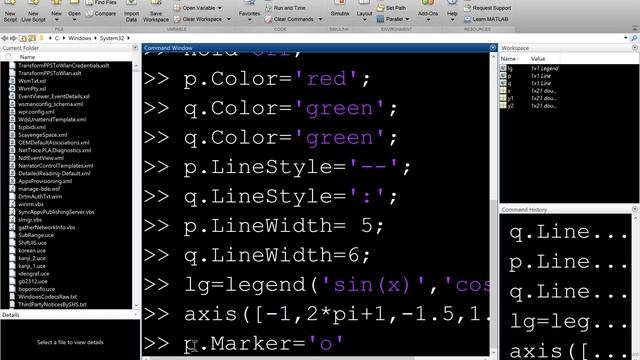Open the Command History panel actions menu

[635, 209]
